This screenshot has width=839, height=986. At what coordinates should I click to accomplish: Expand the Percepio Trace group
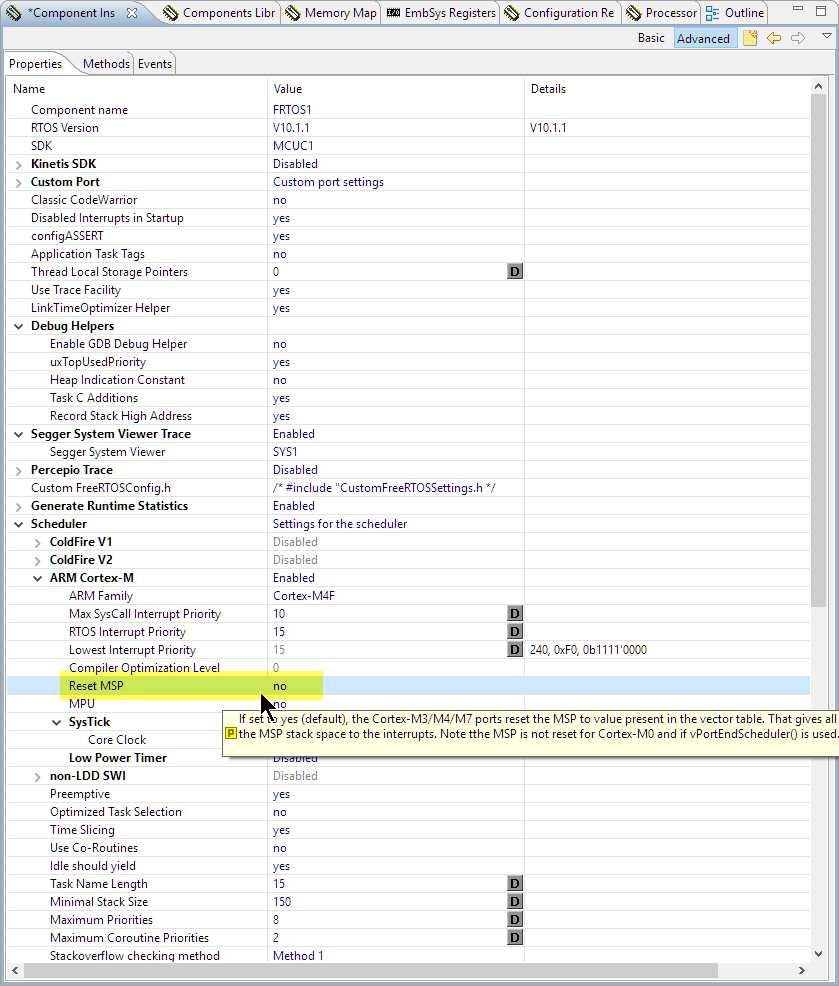tap(19, 471)
